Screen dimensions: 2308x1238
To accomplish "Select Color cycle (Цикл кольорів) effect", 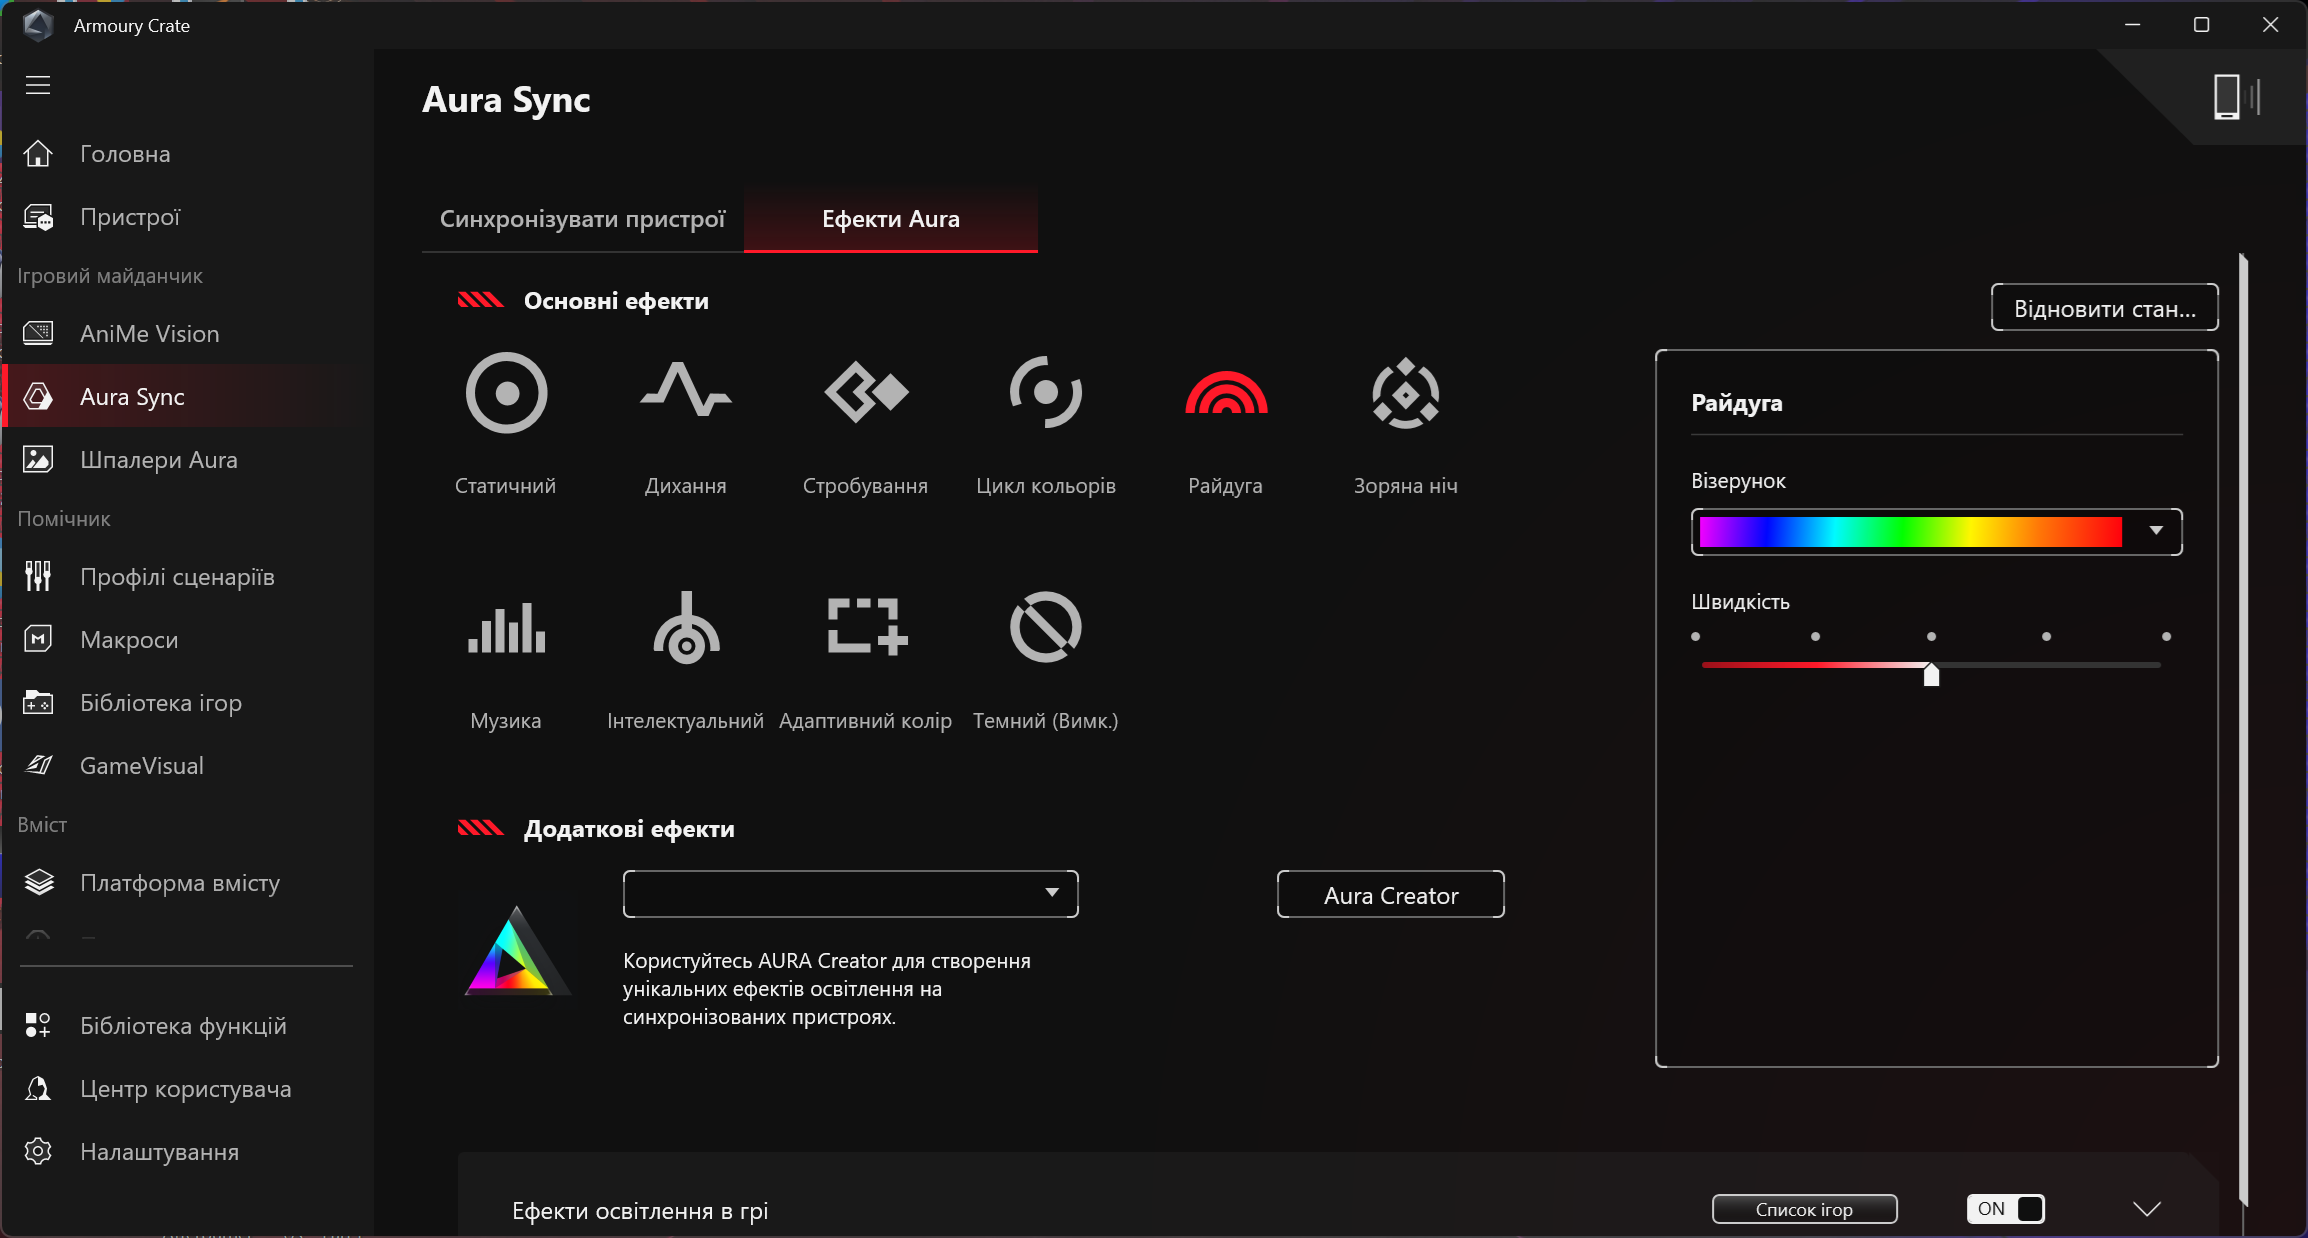I will 1045,393.
